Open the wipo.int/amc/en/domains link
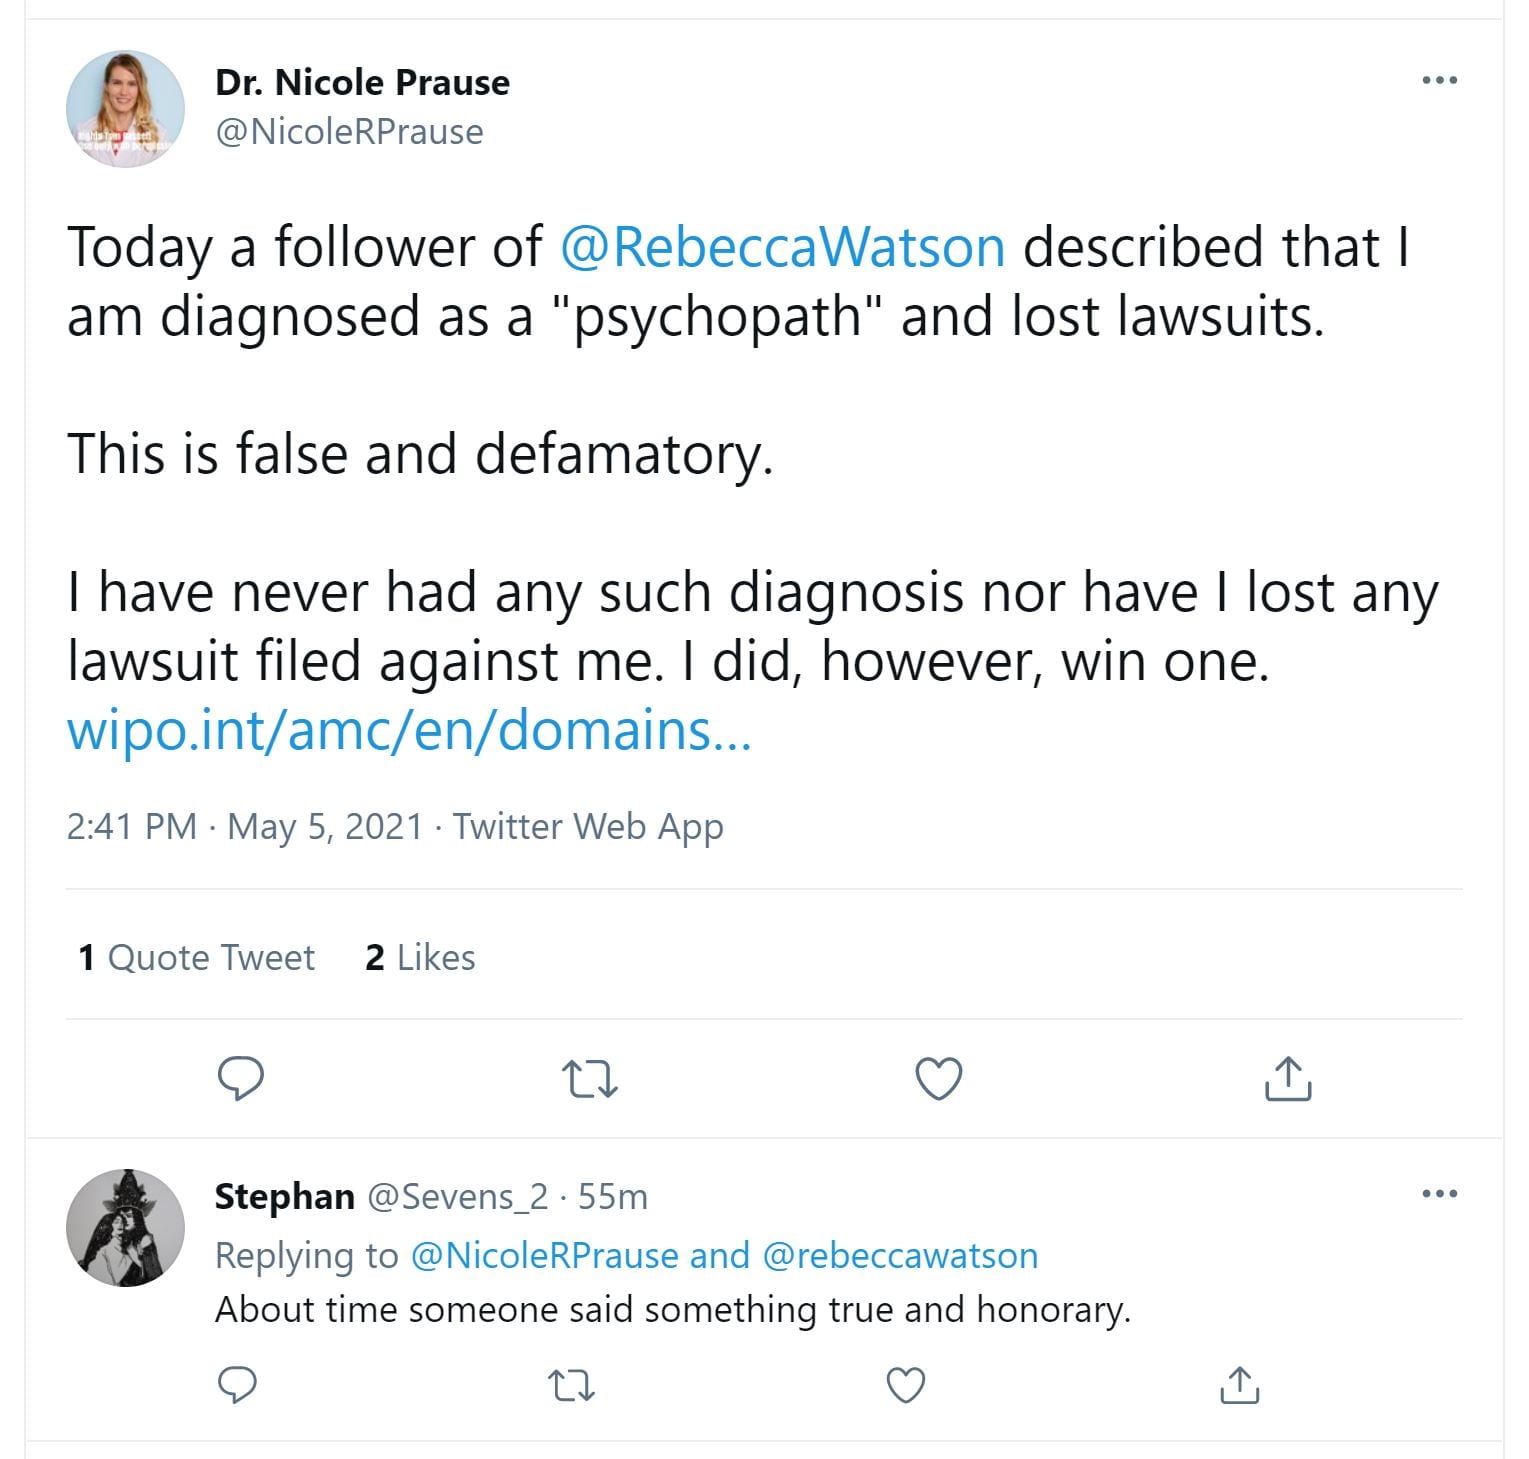1529x1459 pixels. [408, 730]
